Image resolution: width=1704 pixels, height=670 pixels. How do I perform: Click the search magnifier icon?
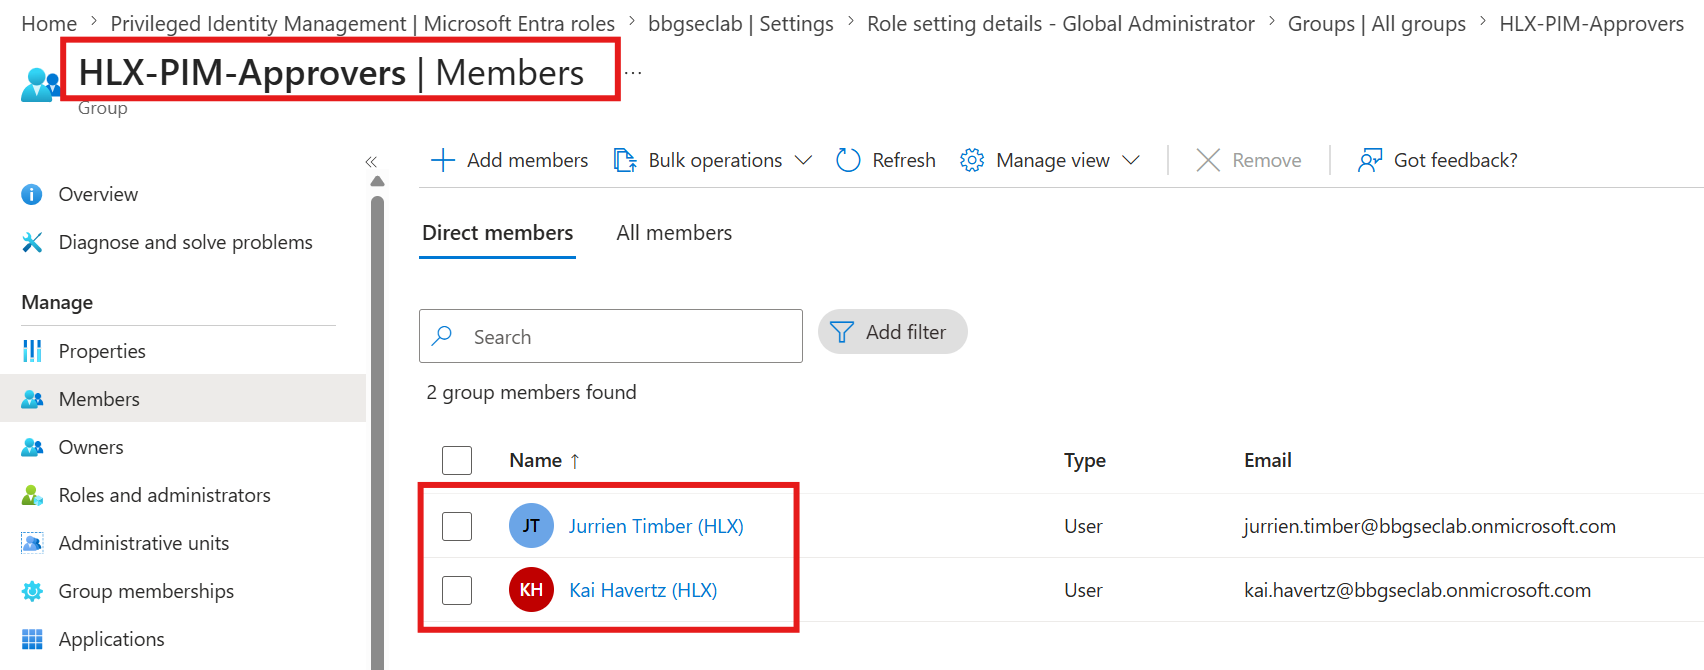(x=442, y=336)
